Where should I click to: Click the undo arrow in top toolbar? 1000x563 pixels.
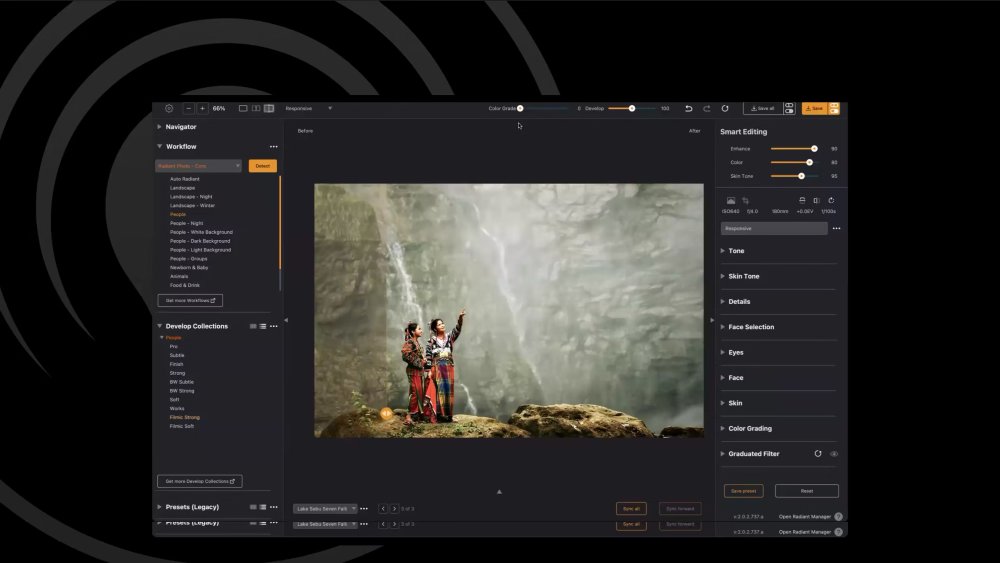pyautogui.click(x=688, y=108)
